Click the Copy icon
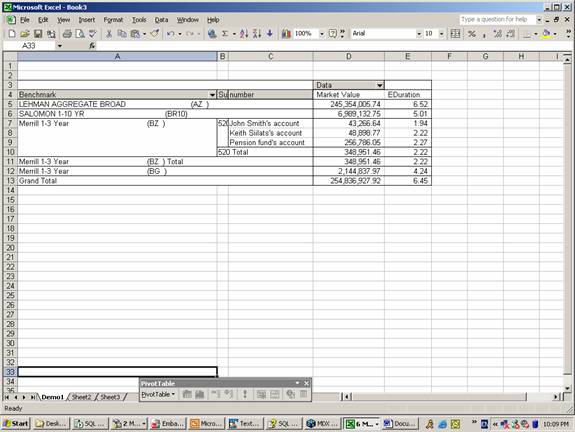Image resolution: width=575 pixels, height=432 pixels. tap(122, 34)
